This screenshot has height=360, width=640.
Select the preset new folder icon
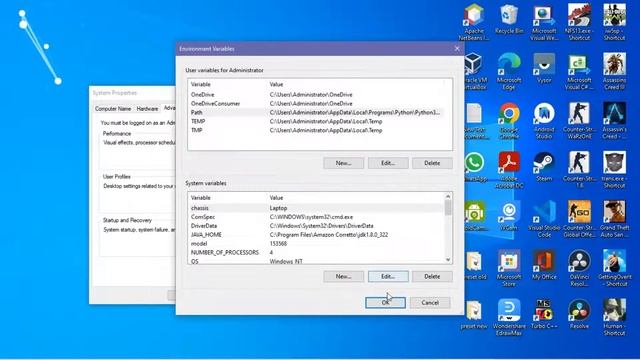click(474, 314)
